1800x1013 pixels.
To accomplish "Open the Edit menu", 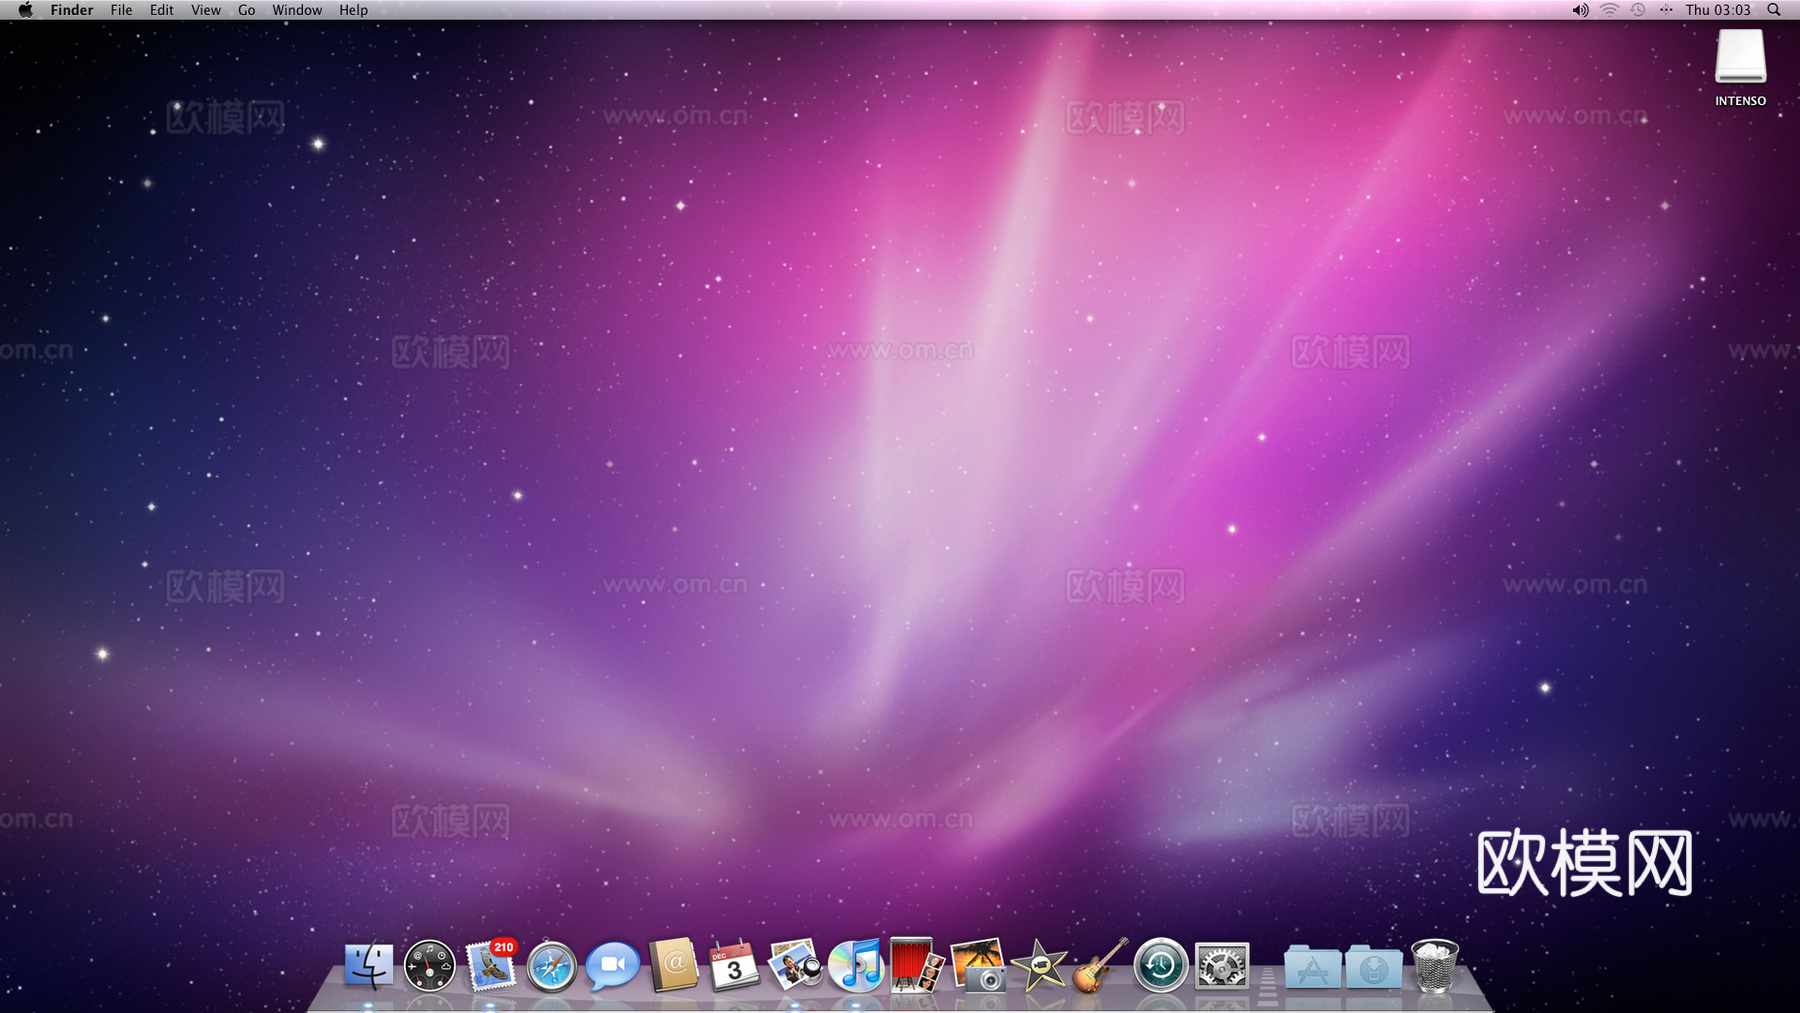I will click(162, 10).
